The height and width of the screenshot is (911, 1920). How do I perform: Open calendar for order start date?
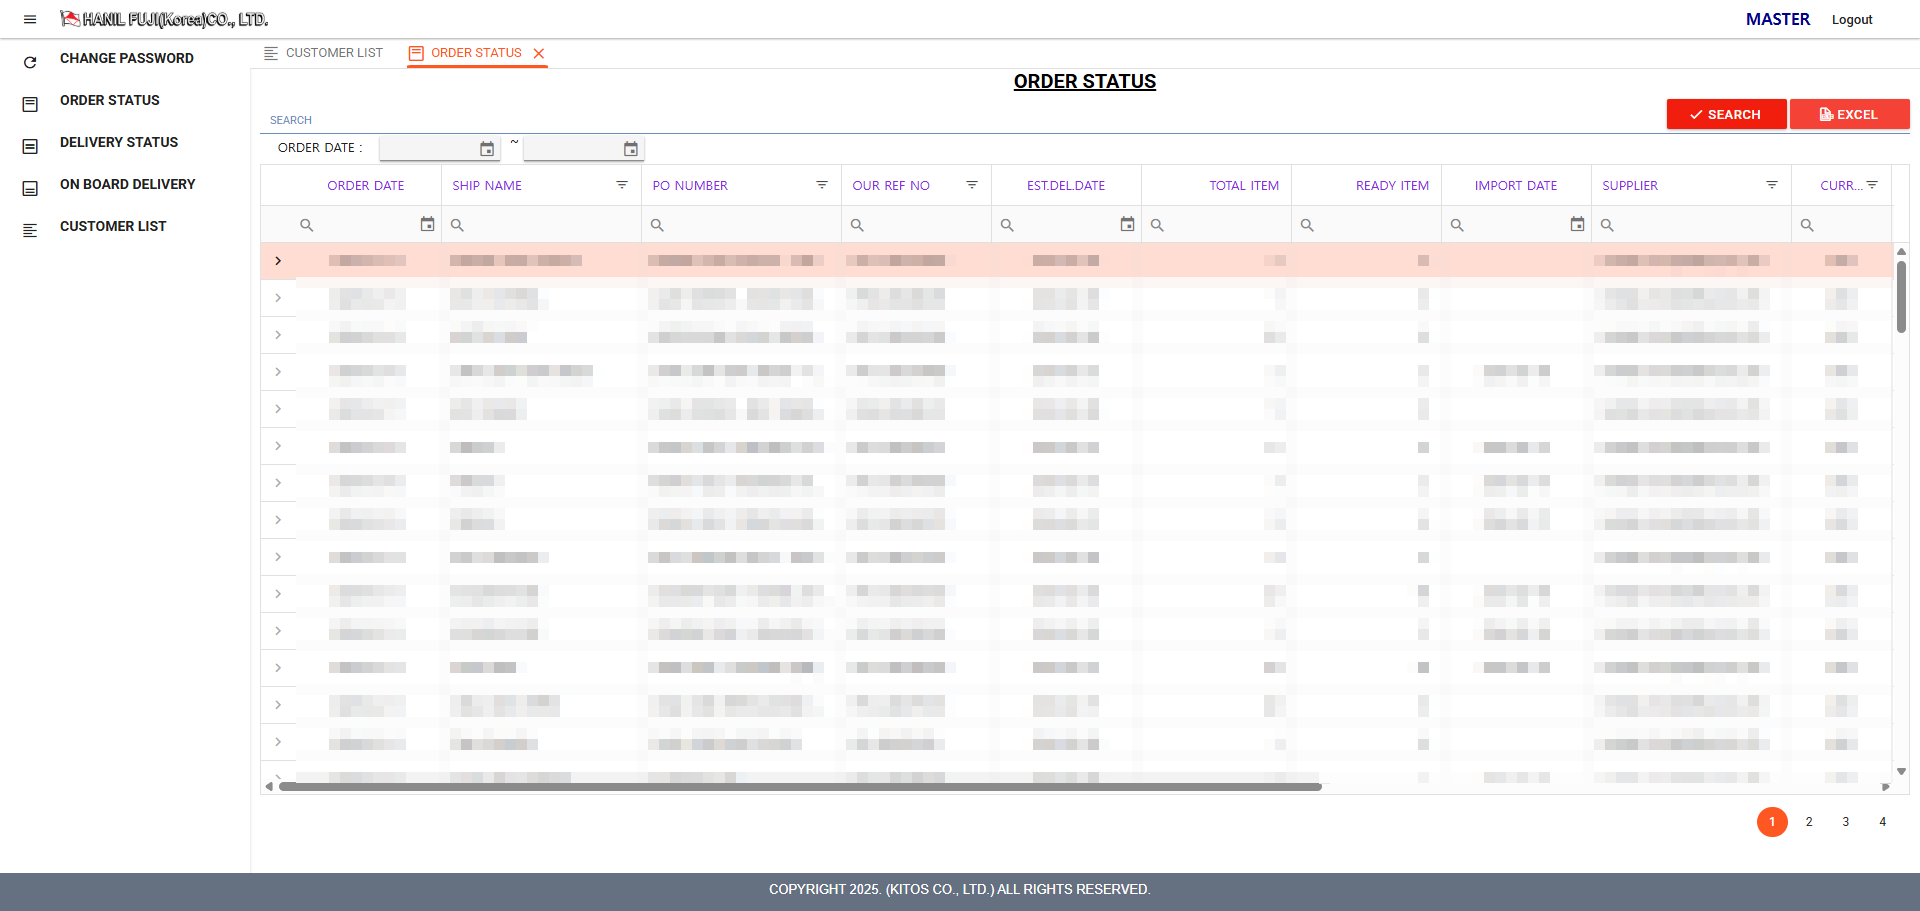(x=487, y=149)
